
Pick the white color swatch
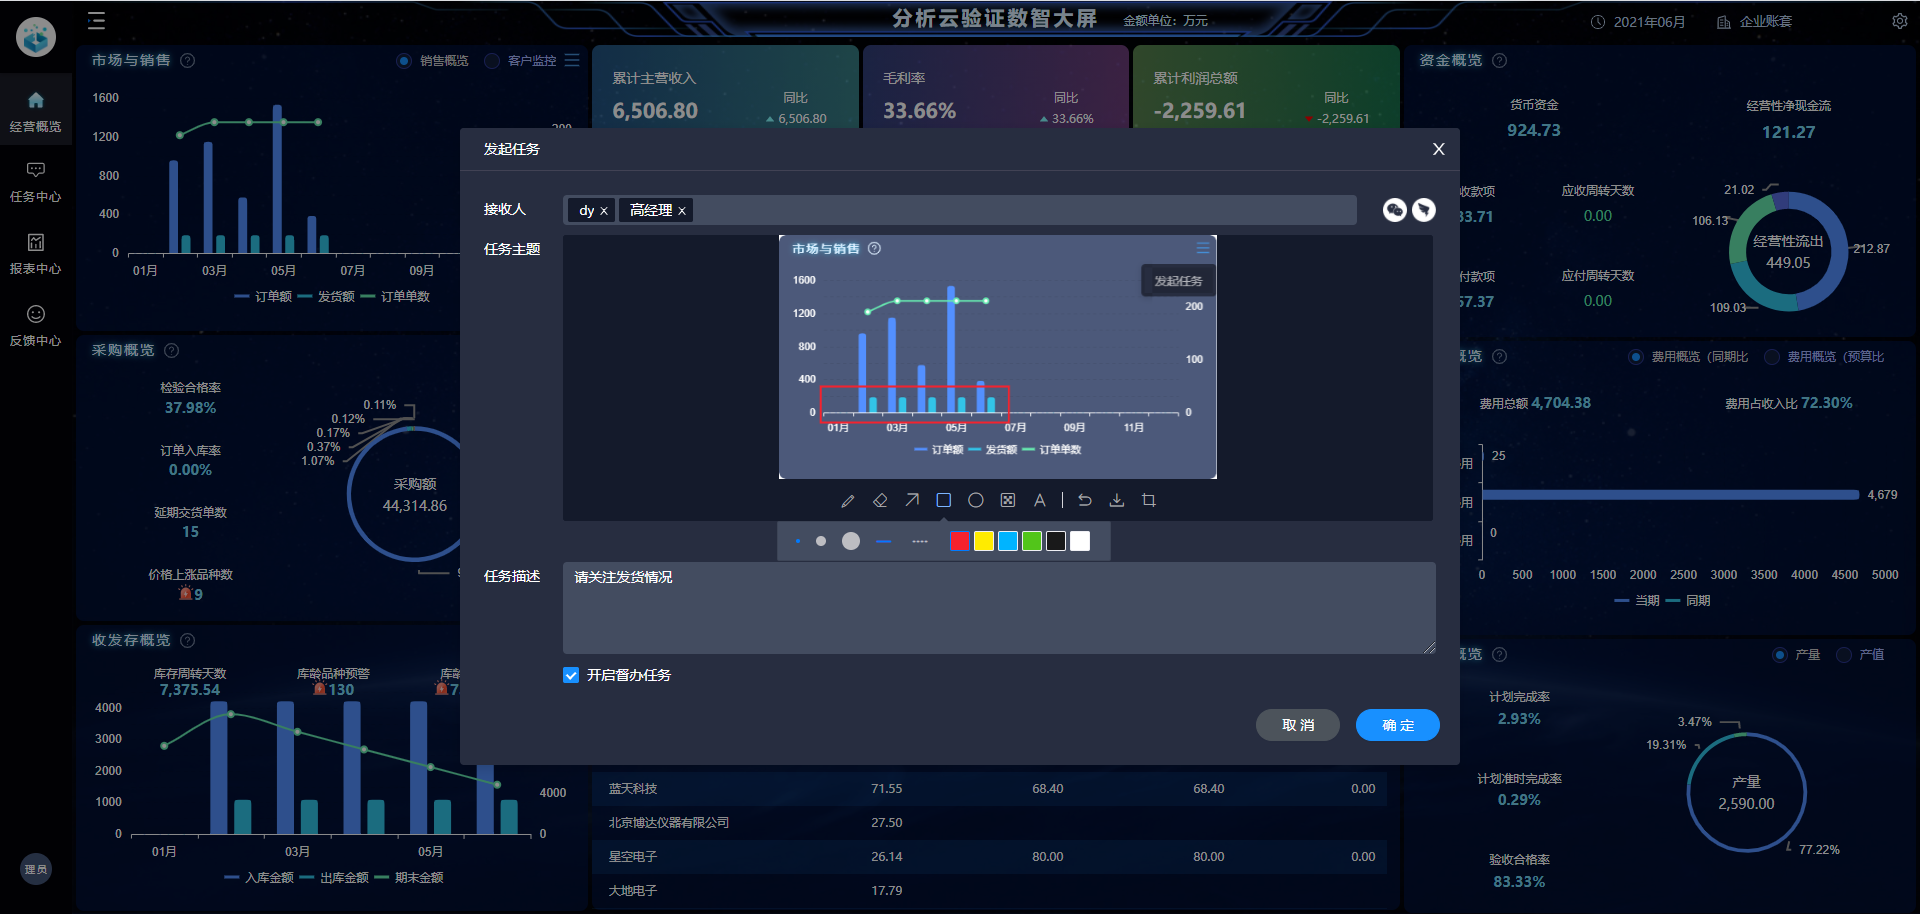[x=1080, y=541]
